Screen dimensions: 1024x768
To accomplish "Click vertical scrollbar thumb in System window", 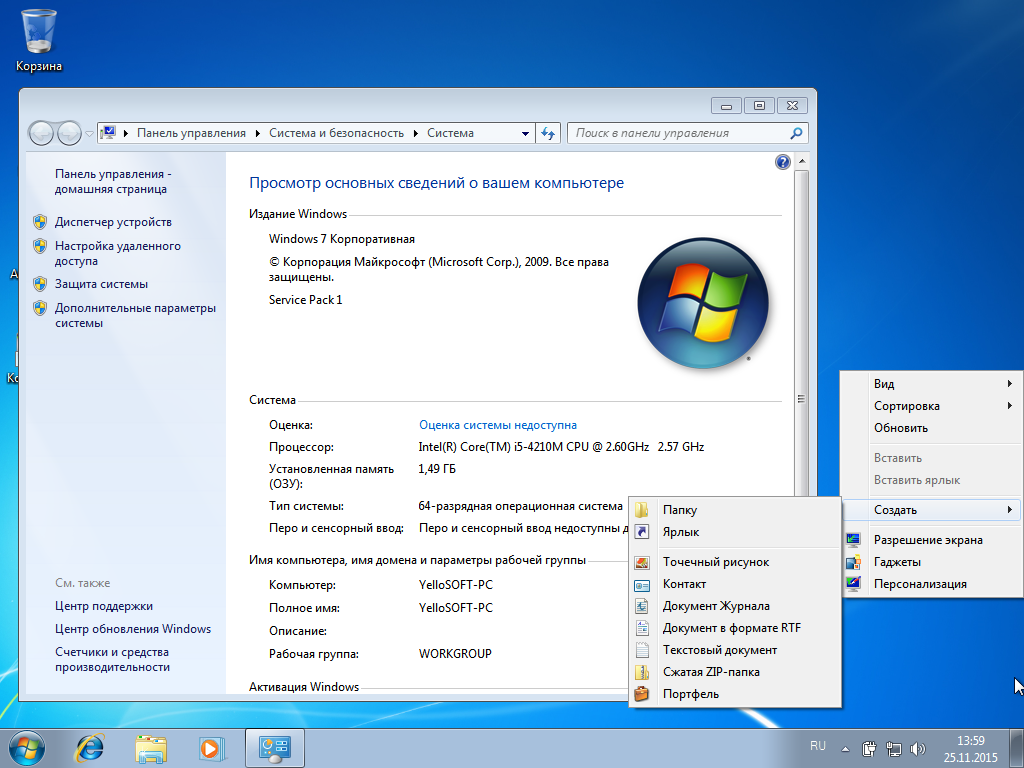I will pyautogui.click(x=801, y=400).
